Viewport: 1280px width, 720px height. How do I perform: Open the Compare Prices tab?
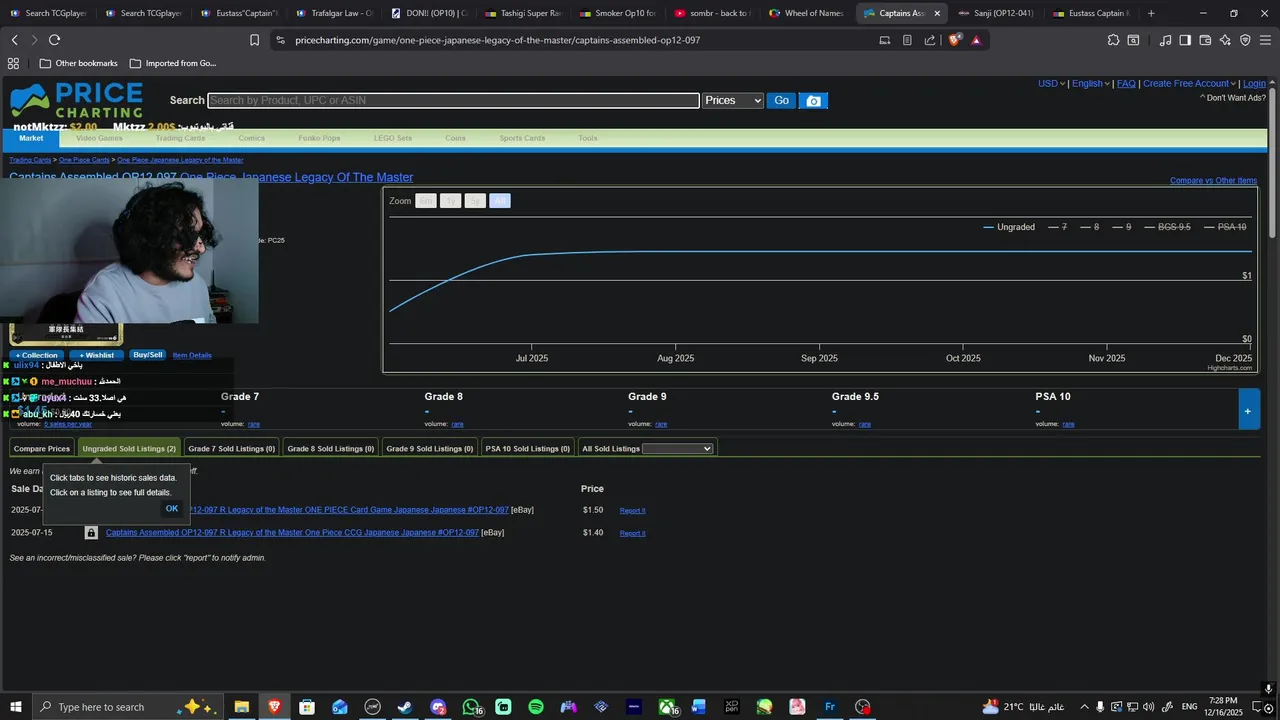coord(42,449)
